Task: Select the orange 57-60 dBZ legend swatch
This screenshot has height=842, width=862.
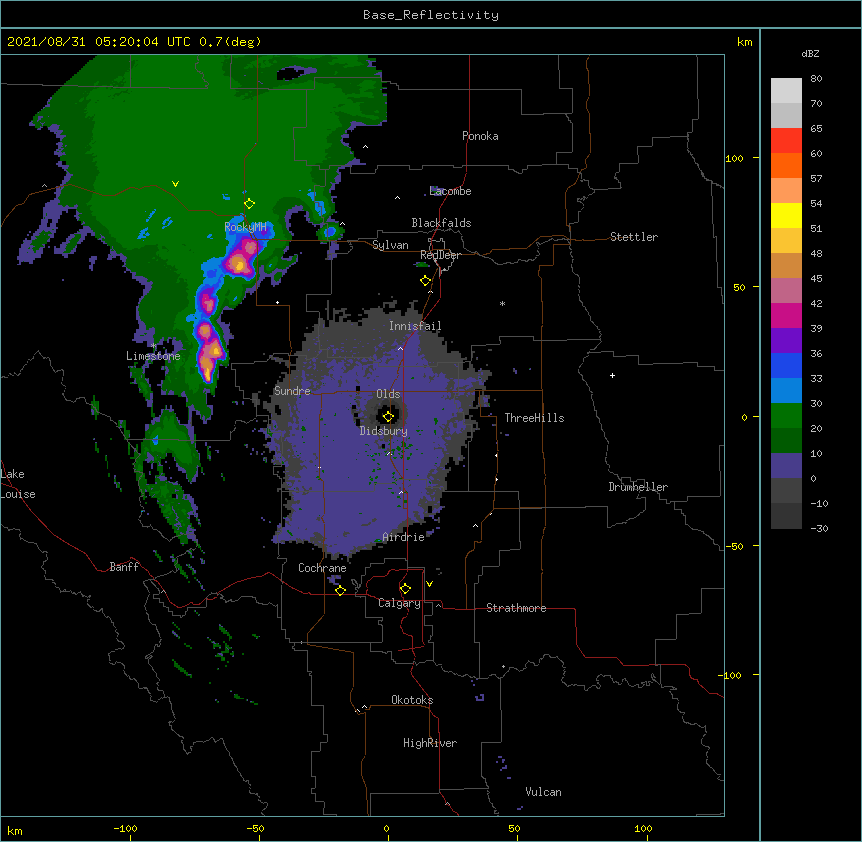Action: click(x=786, y=165)
